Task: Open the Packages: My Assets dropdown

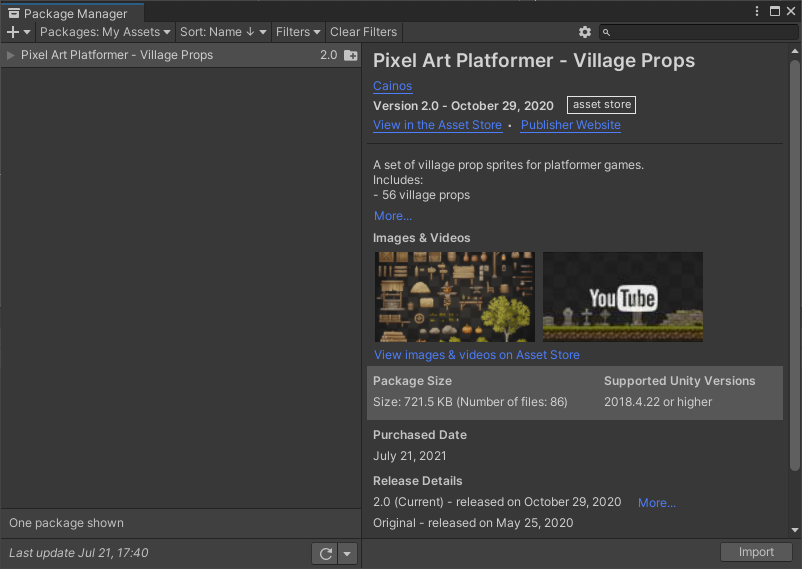Action: point(105,32)
